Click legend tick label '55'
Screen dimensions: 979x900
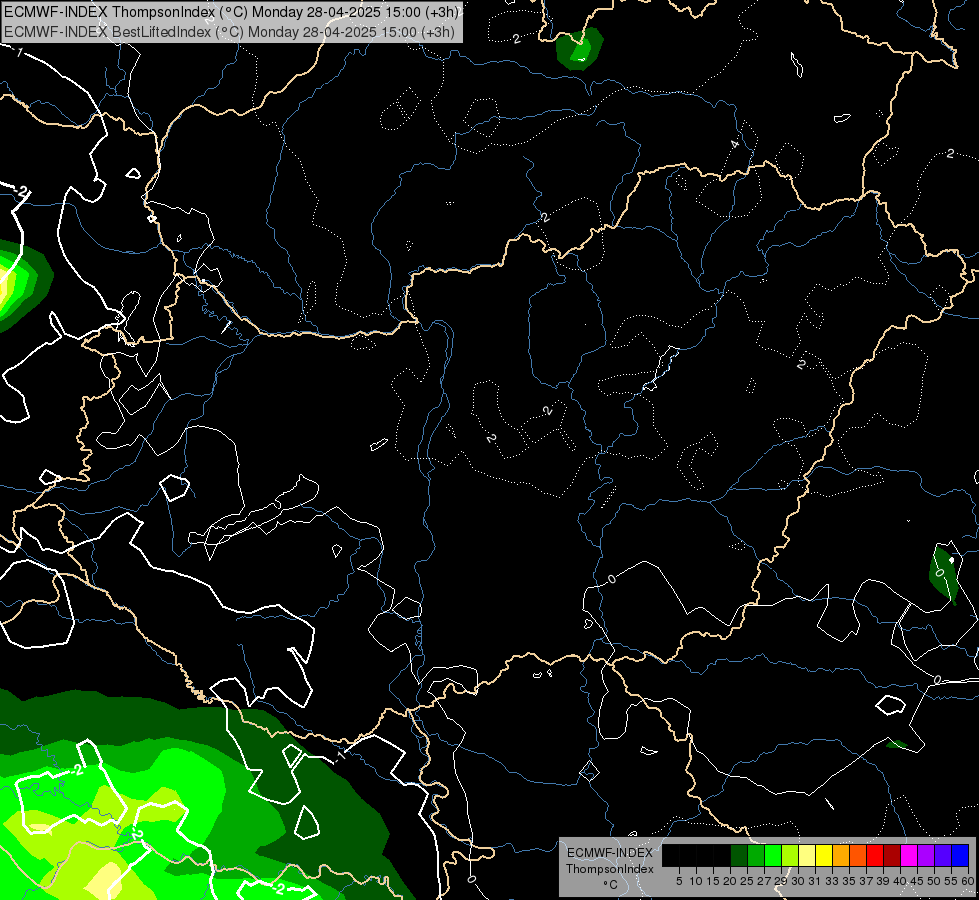coord(952,881)
